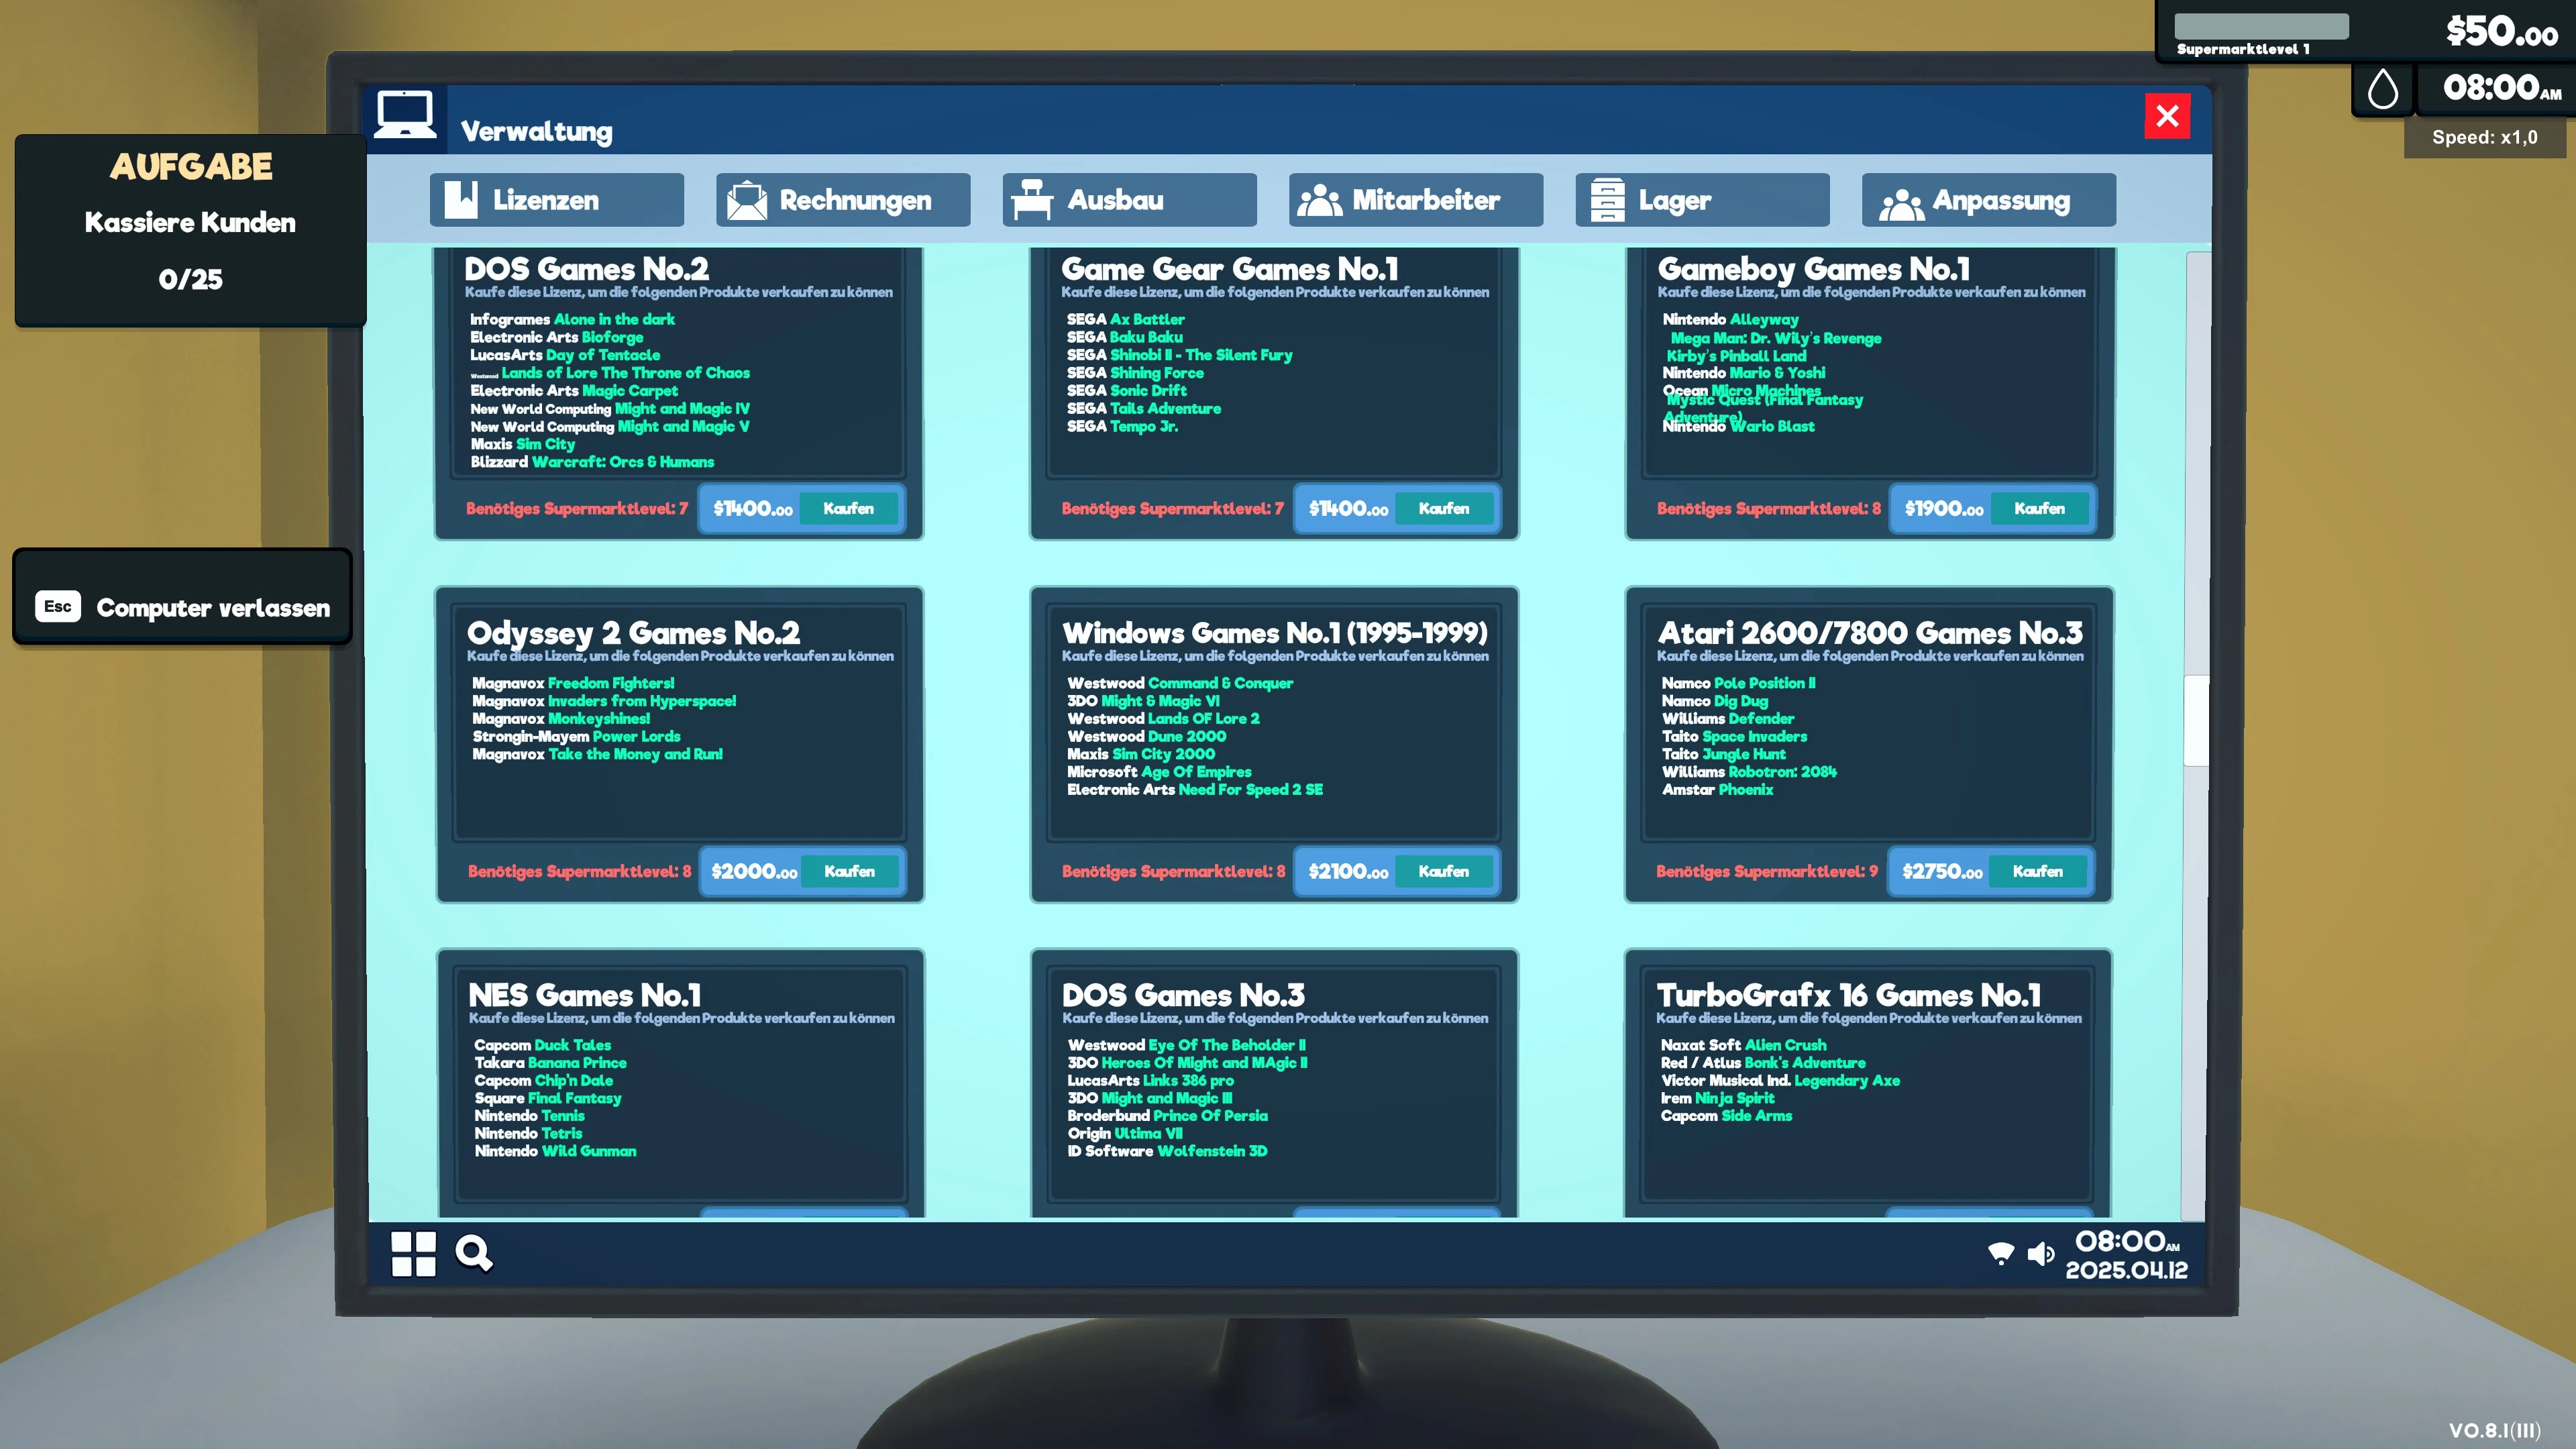The image size is (2576, 1449).
Task: Buy the DOS Games No.2 license
Action: pyautogui.click(x=849, y=509)
